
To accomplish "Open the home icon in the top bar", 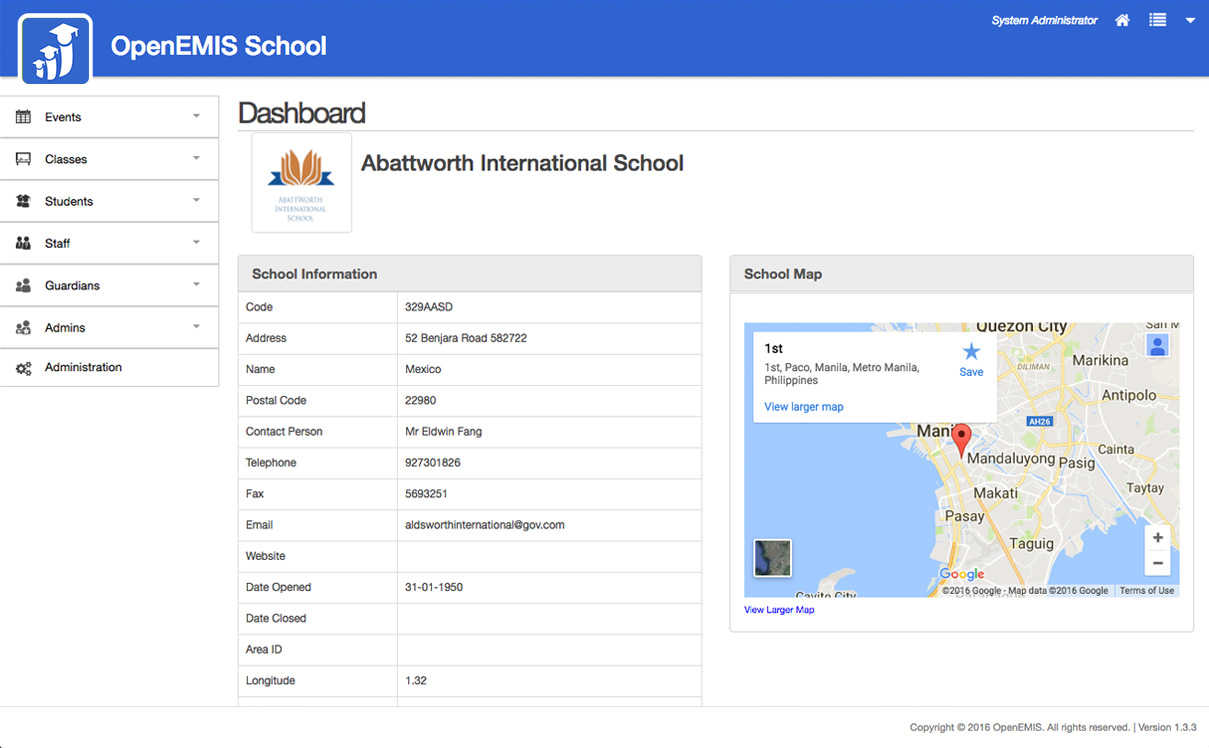I will (1122, 19).
